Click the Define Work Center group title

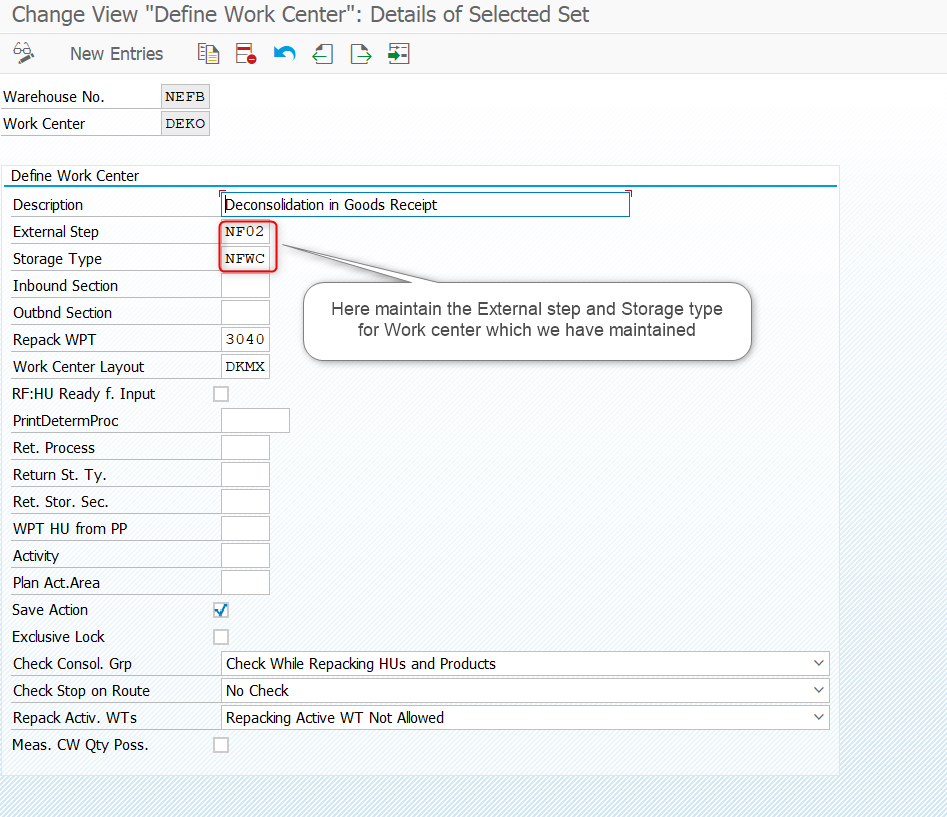point(75,176)
